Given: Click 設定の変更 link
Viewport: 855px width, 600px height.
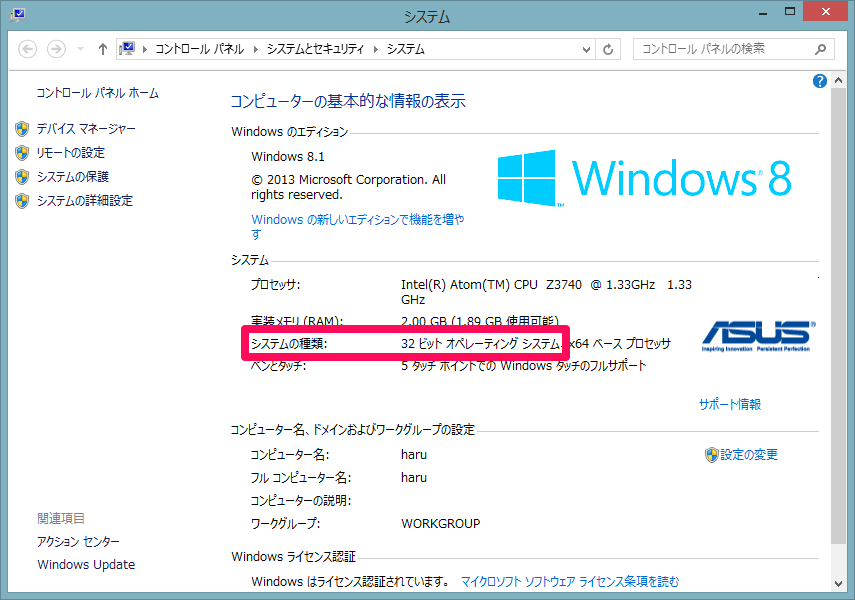Looking at the screenshot, I should [x=749, y=454].
